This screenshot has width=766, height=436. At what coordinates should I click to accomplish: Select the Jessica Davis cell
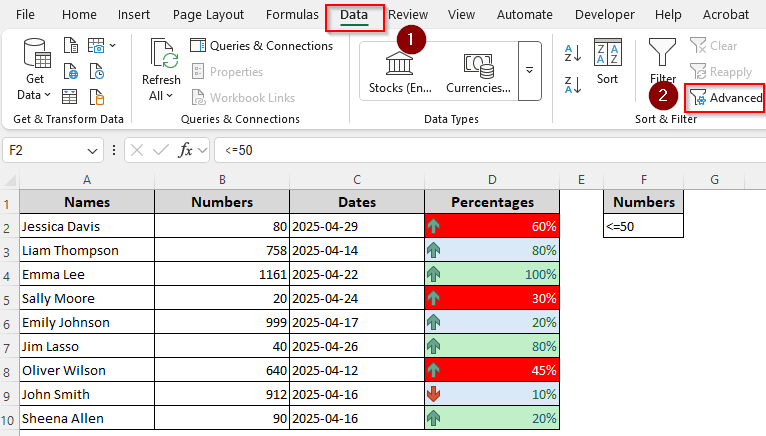[x=87, y=226]
